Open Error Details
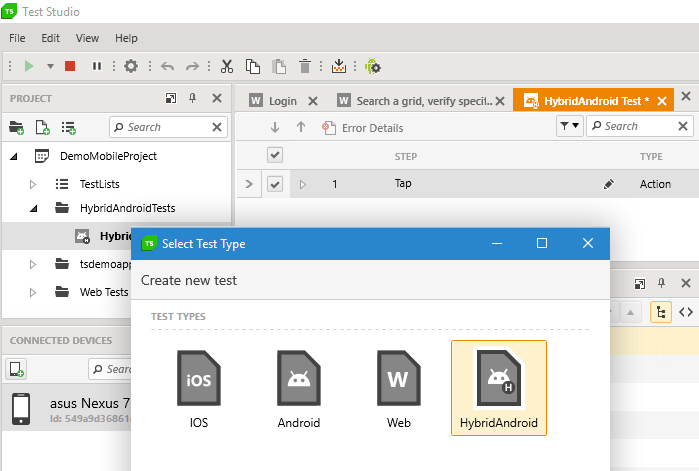This screenshot has width=699, height=471. (x=362, y=128)
